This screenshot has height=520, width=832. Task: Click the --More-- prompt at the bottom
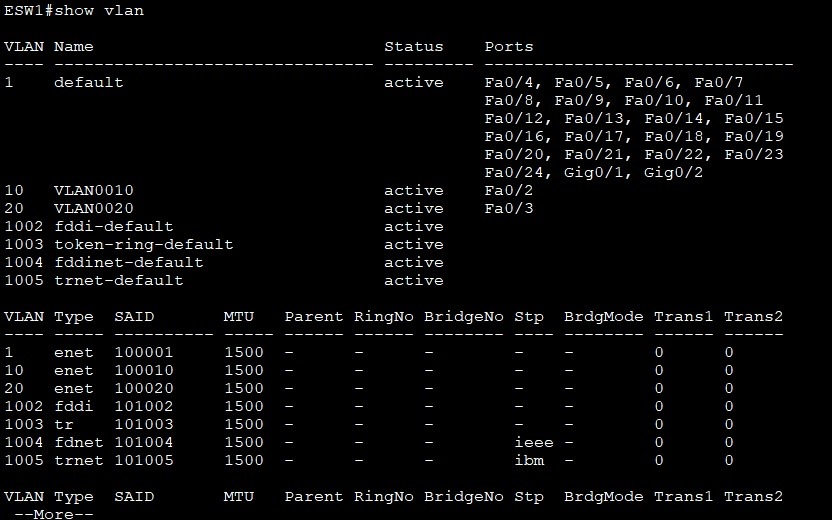[58, 513]
